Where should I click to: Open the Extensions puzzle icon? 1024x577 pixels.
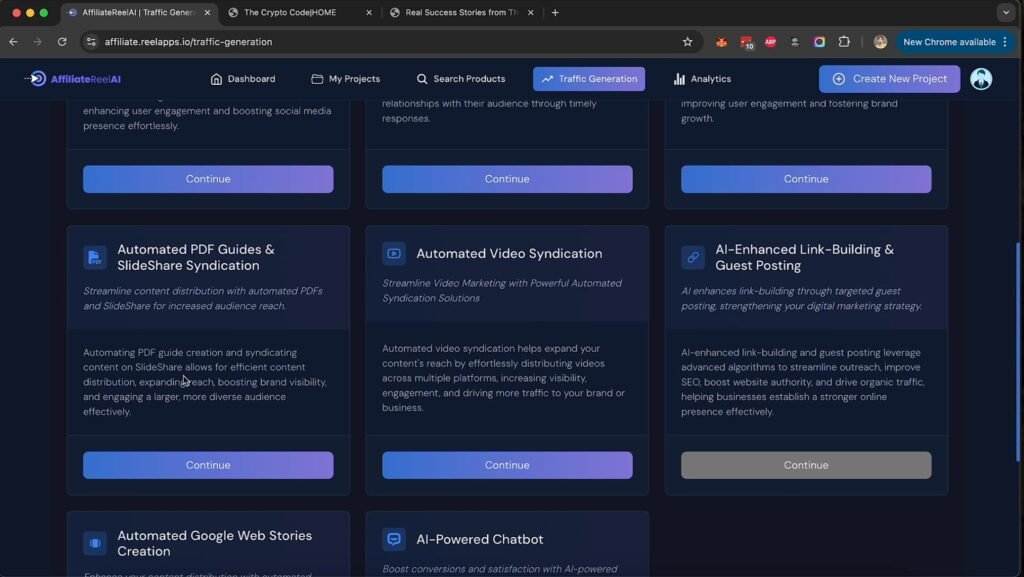pos(844,42)
